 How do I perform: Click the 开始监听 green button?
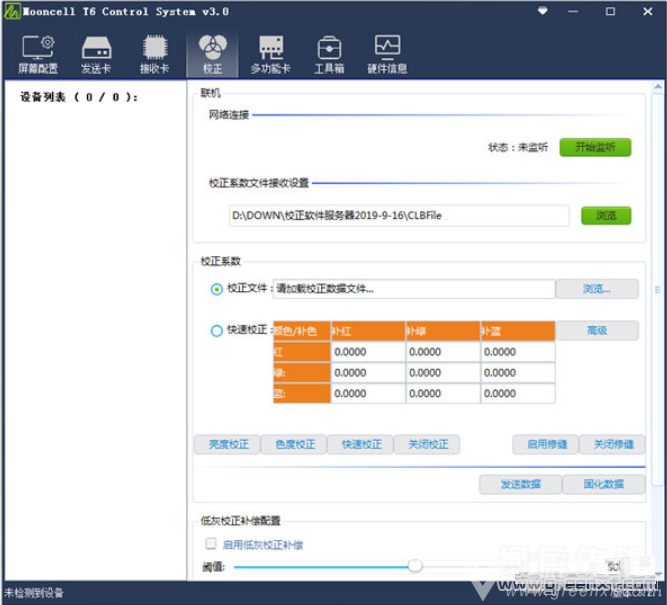pos(595,147)
